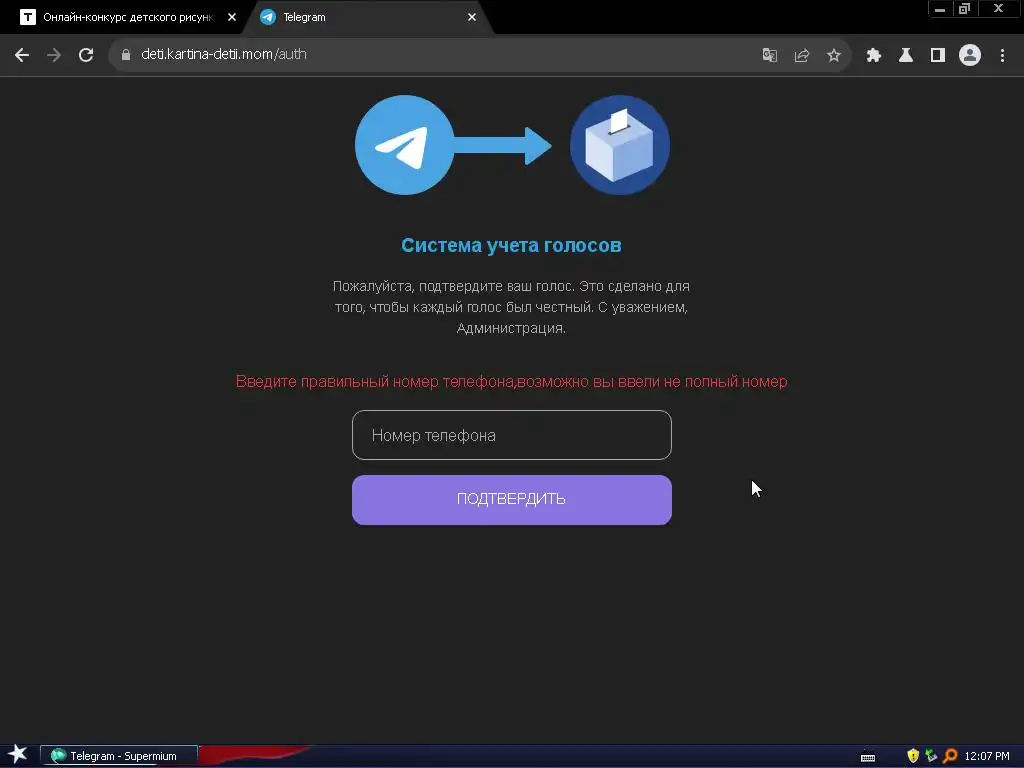This screenshot has width=1024, height=768.
Task: Go back using the browser back arrow
Action: point(22,55)
